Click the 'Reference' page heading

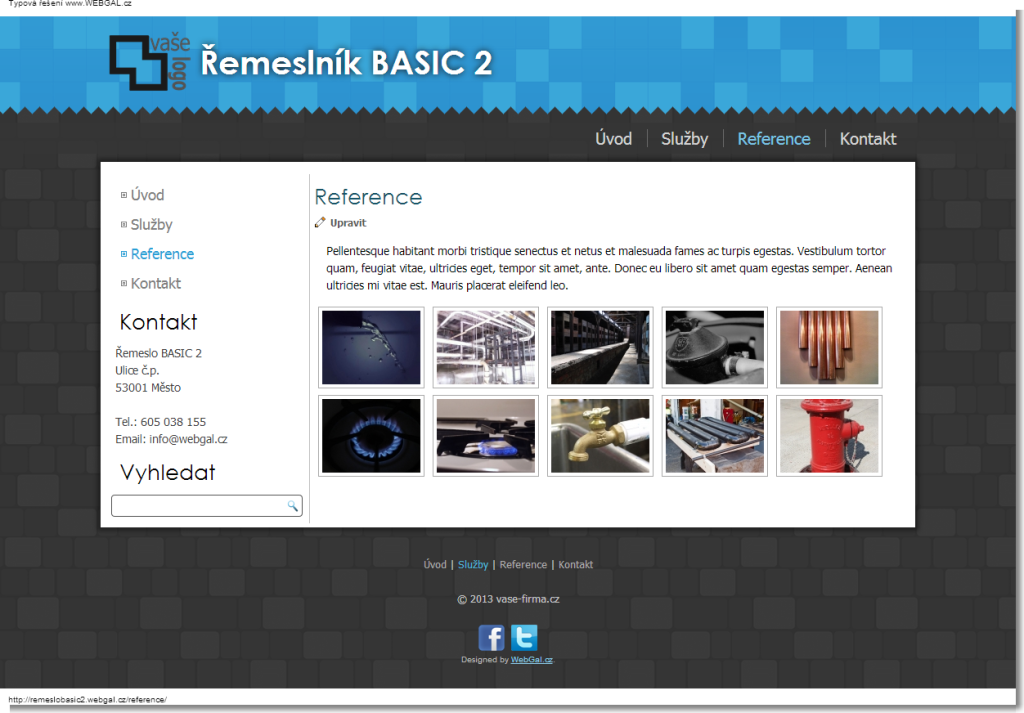368,197
